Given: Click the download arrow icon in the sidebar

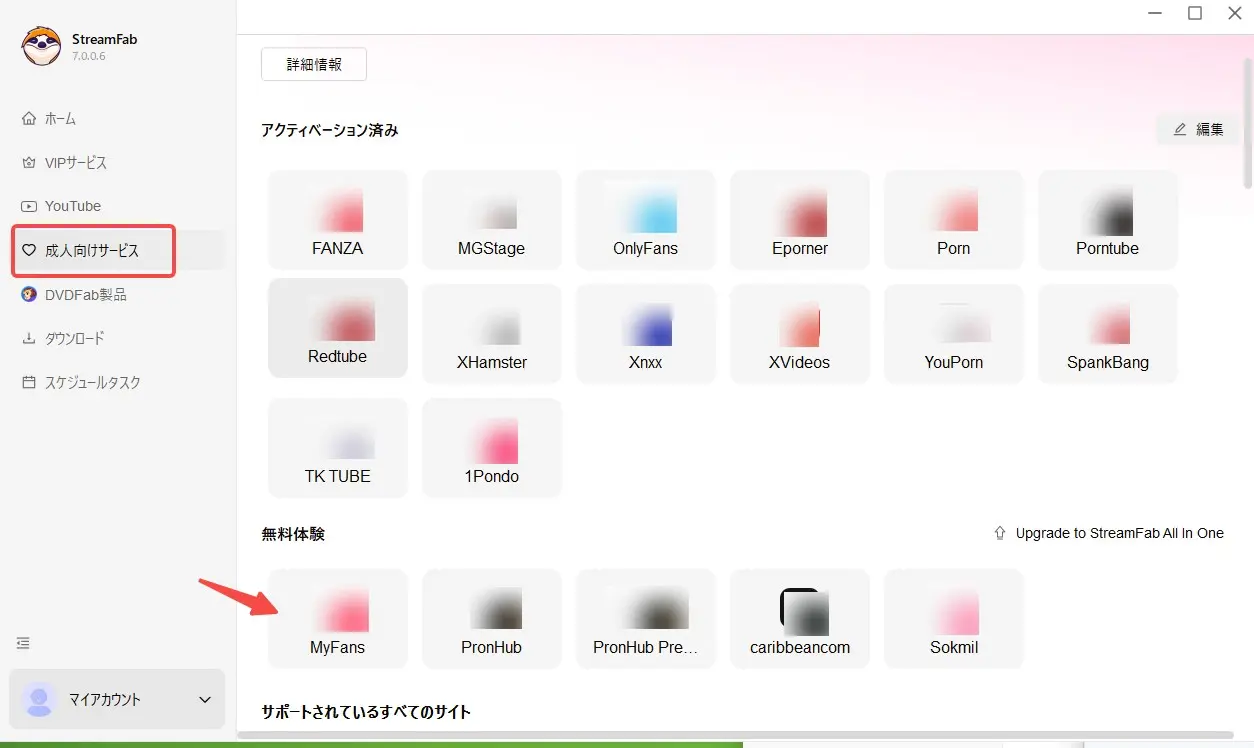Looking at the screenshot, I should [x=29, y=339].
